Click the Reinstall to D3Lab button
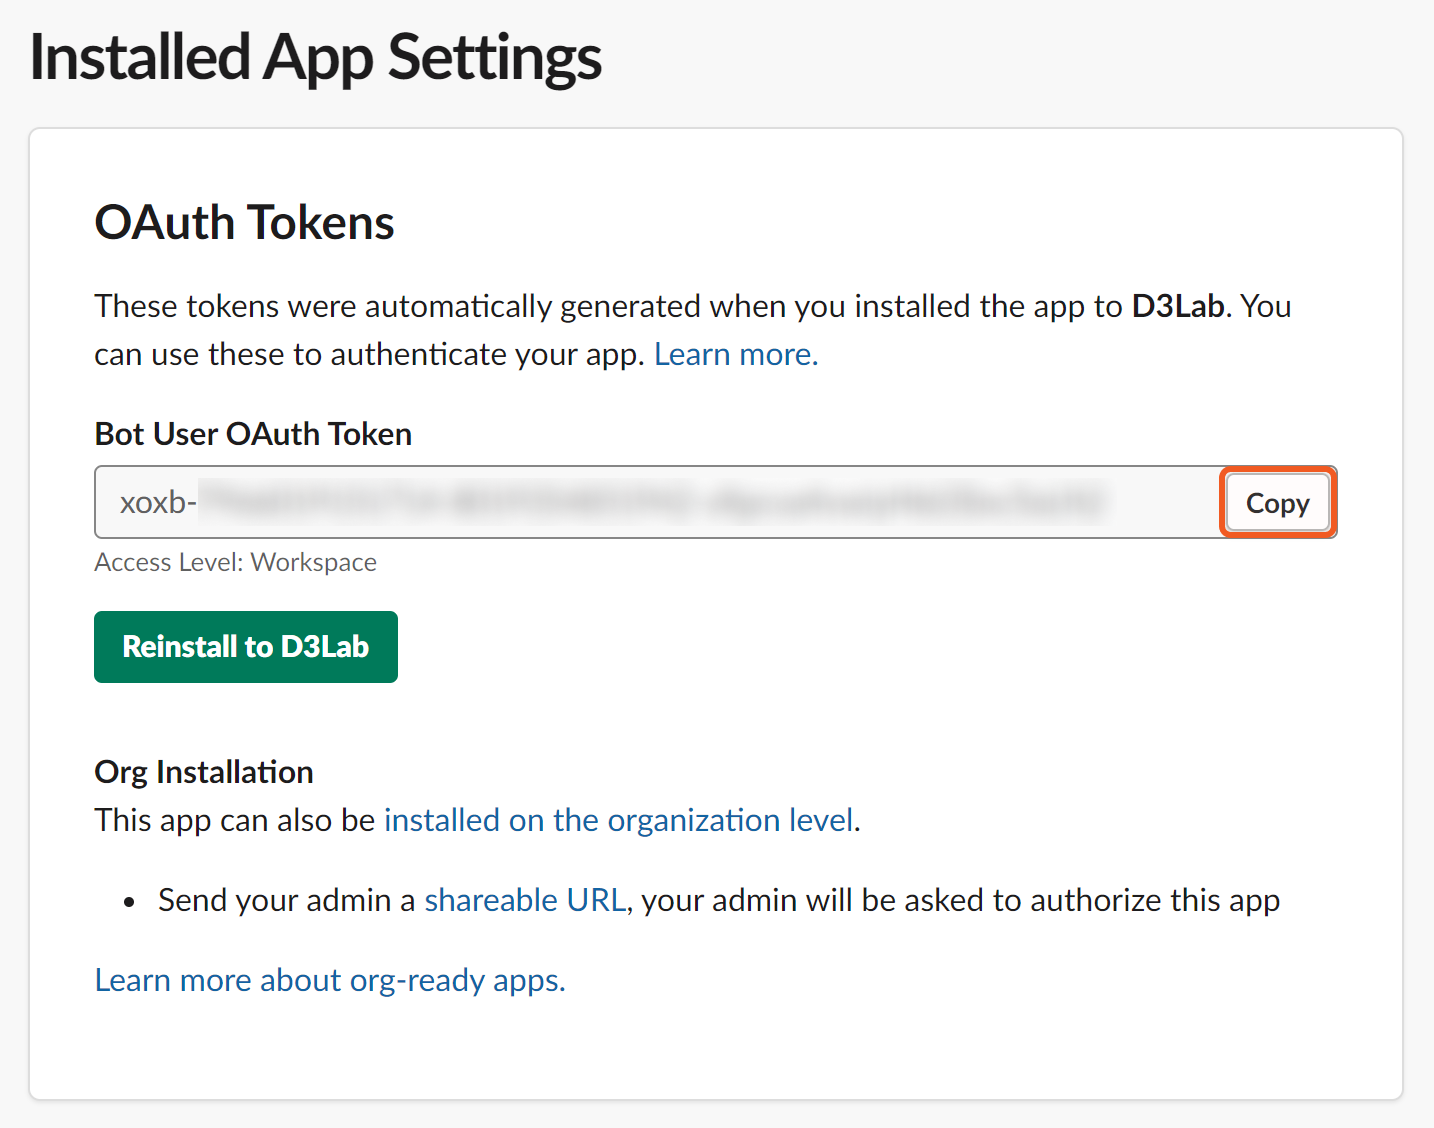The height and width of the screenshot is (1128, 1434). point(246,647)
